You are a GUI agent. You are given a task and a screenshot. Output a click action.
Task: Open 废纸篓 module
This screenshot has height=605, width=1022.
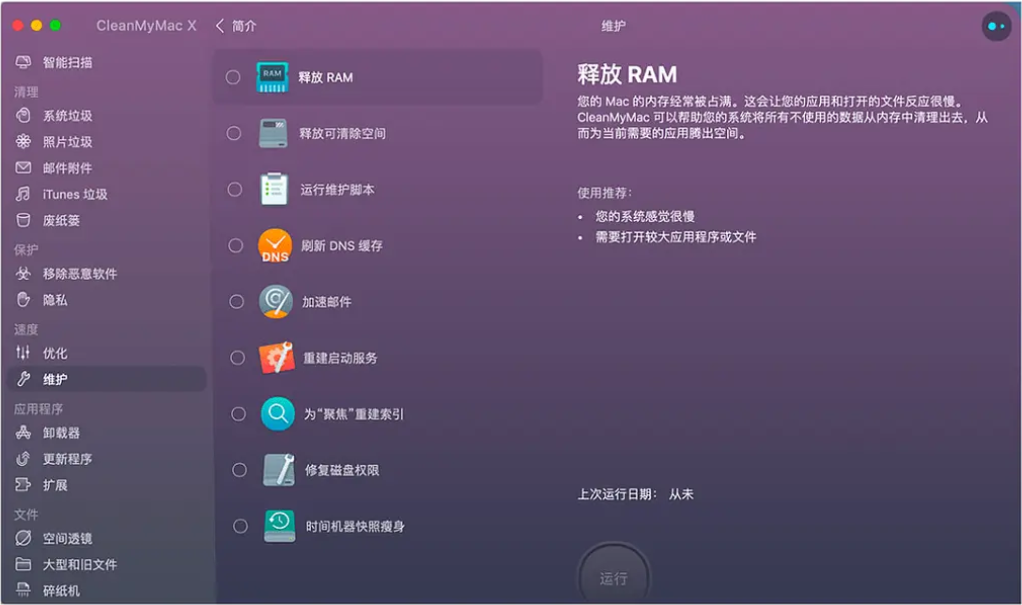coord(48,220)
